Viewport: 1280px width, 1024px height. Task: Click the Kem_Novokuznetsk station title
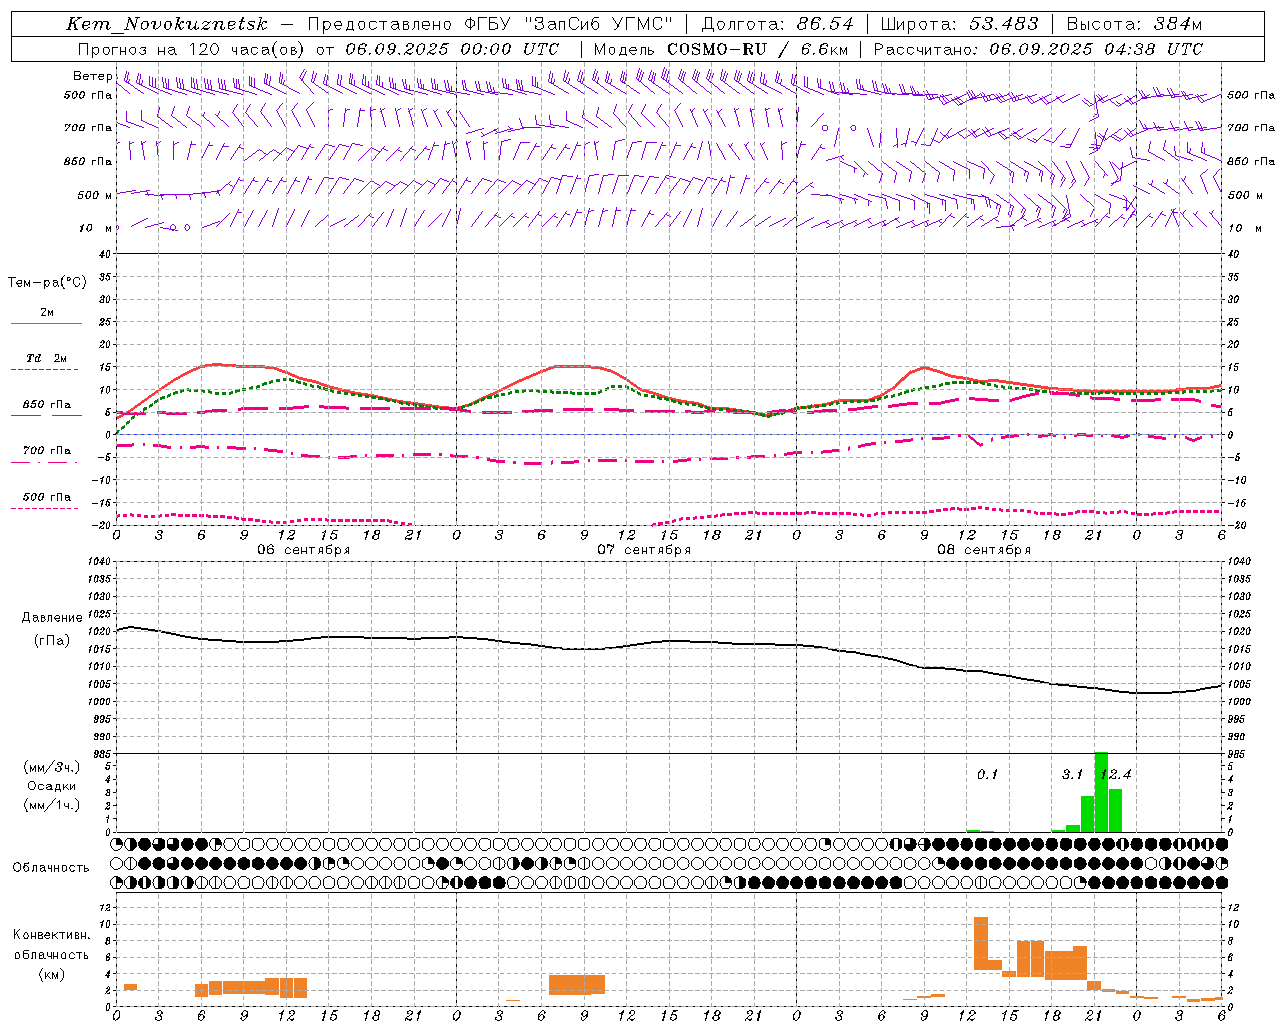167,24
